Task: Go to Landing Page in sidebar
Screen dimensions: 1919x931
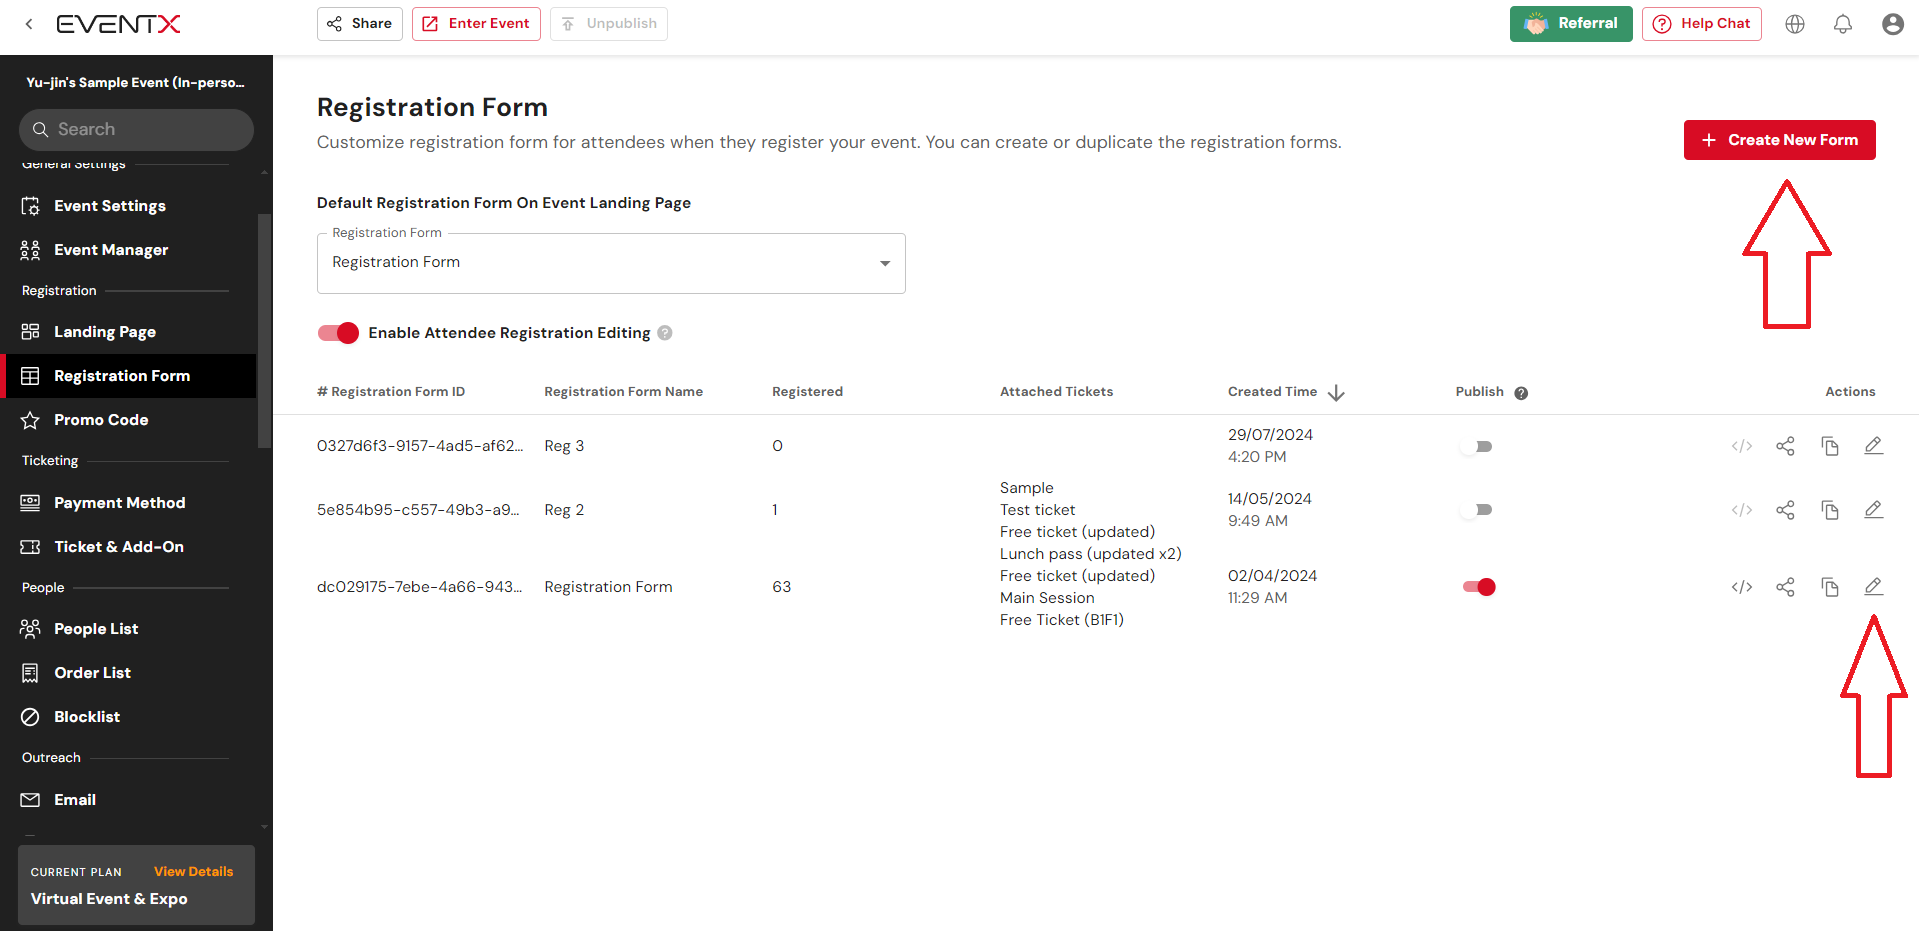Action: (x=130, y=332)
